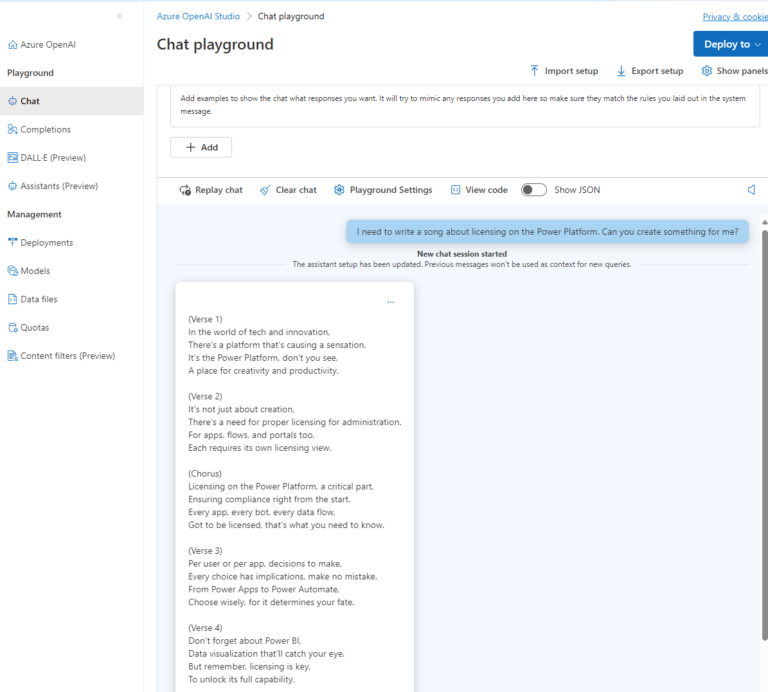Click the Azure OpenAI home icon
The width and height of the screenshot is (768, 692).
coord(13,45)
